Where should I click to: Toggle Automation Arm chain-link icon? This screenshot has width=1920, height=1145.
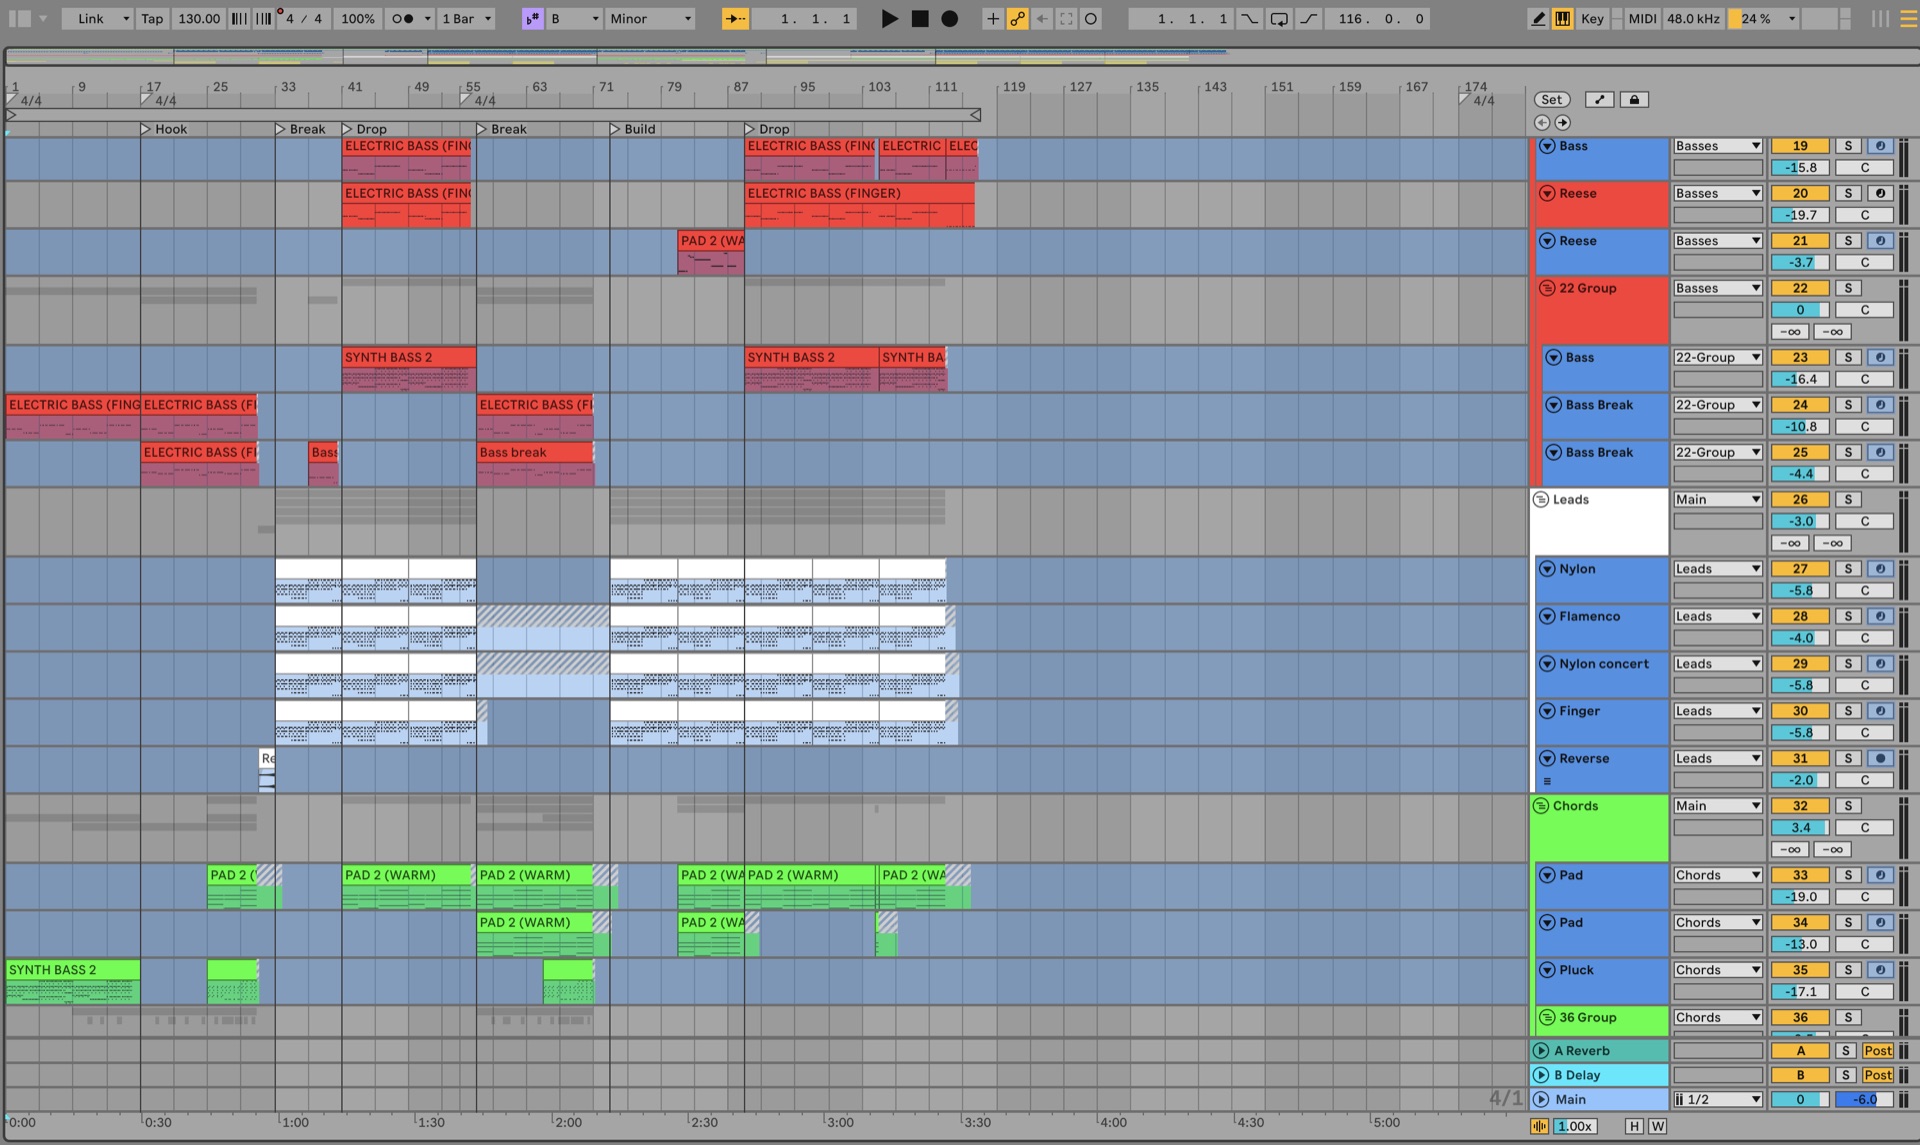[1017, 18]
